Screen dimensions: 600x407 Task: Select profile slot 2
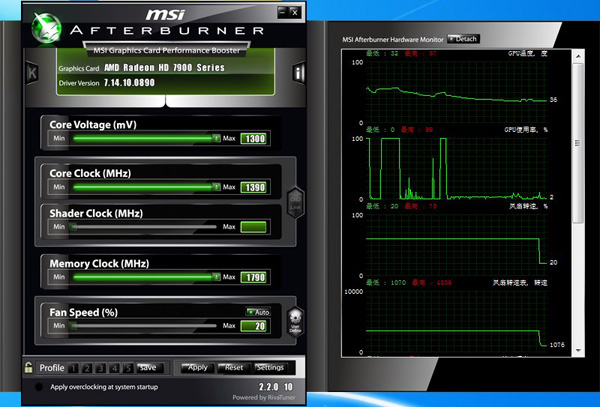[x=87, y=368]
